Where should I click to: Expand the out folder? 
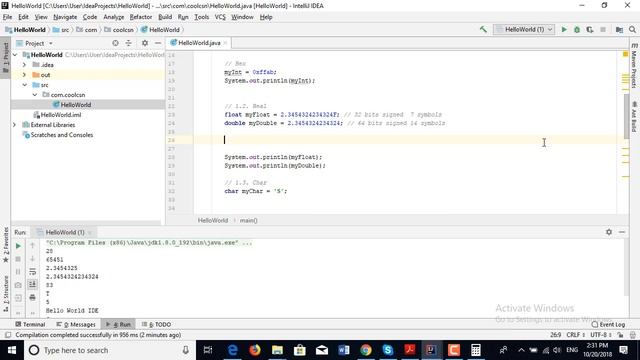point(24,75)
